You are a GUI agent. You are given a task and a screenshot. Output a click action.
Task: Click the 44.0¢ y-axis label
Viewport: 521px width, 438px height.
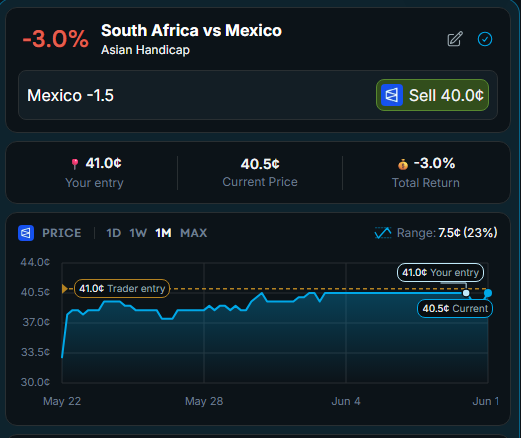35,262
